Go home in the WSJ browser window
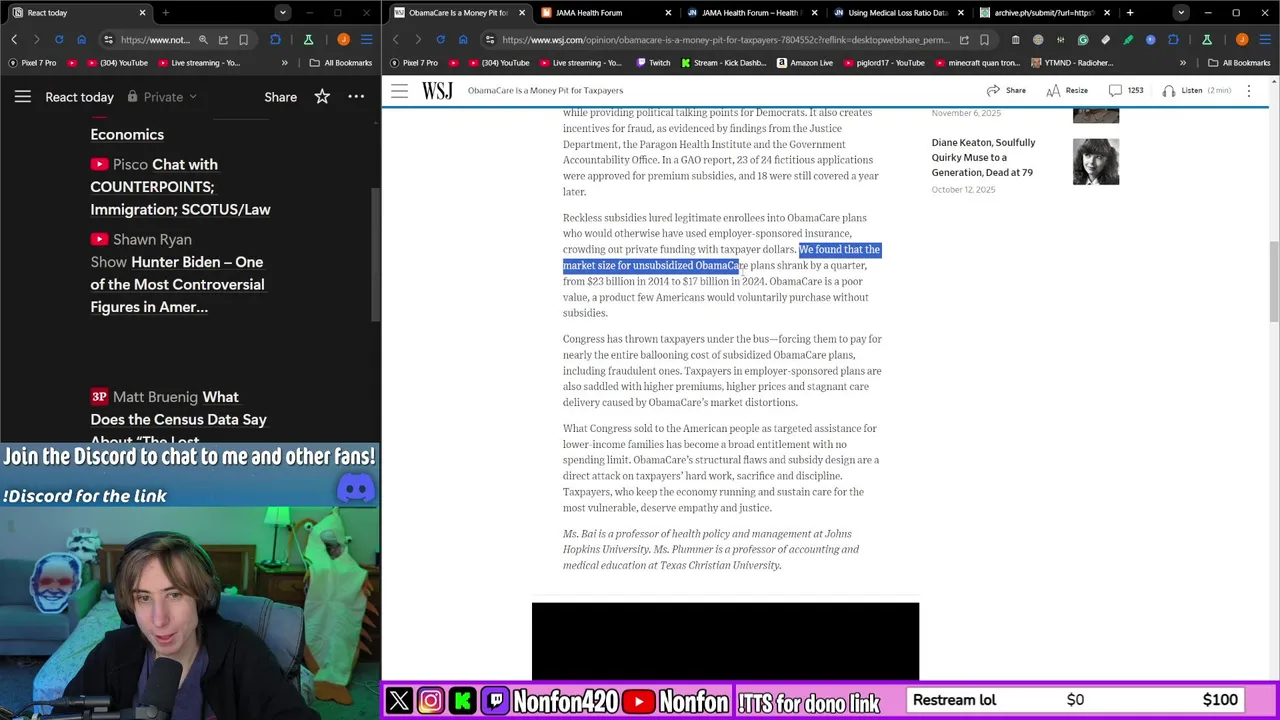 [x=463, y=40]
